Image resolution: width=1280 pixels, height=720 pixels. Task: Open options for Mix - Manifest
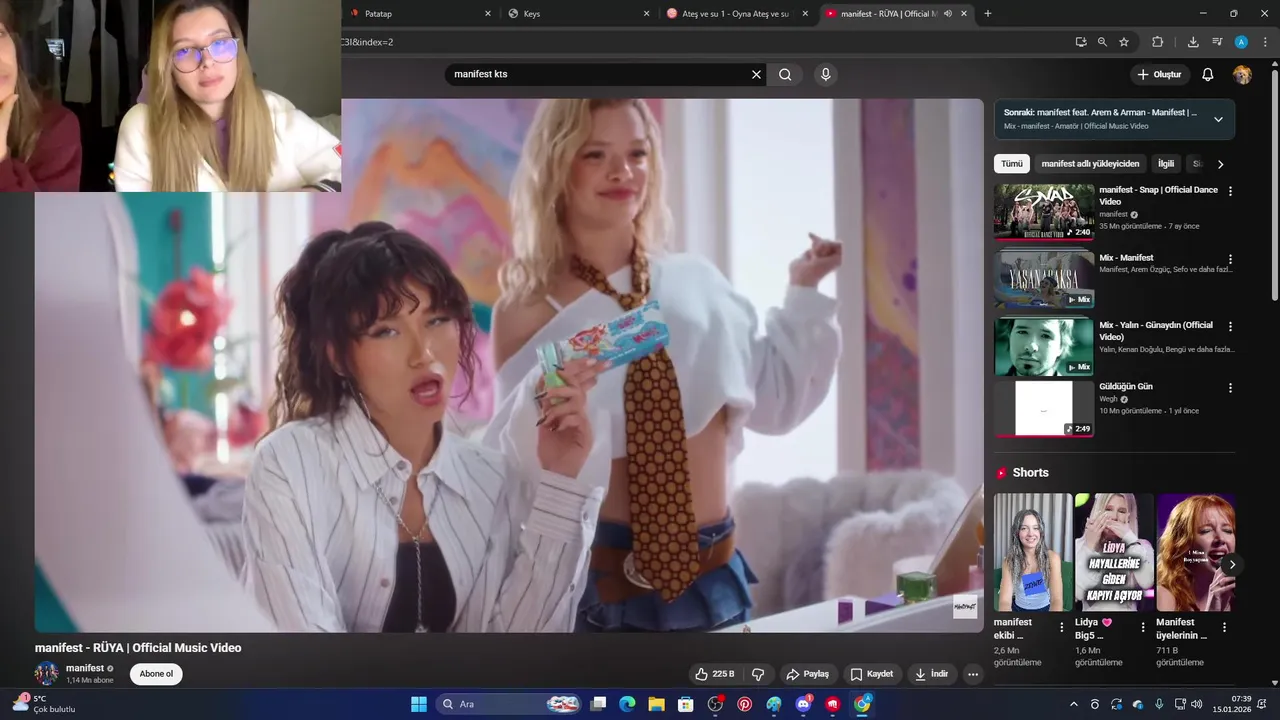pos(1230,259)
